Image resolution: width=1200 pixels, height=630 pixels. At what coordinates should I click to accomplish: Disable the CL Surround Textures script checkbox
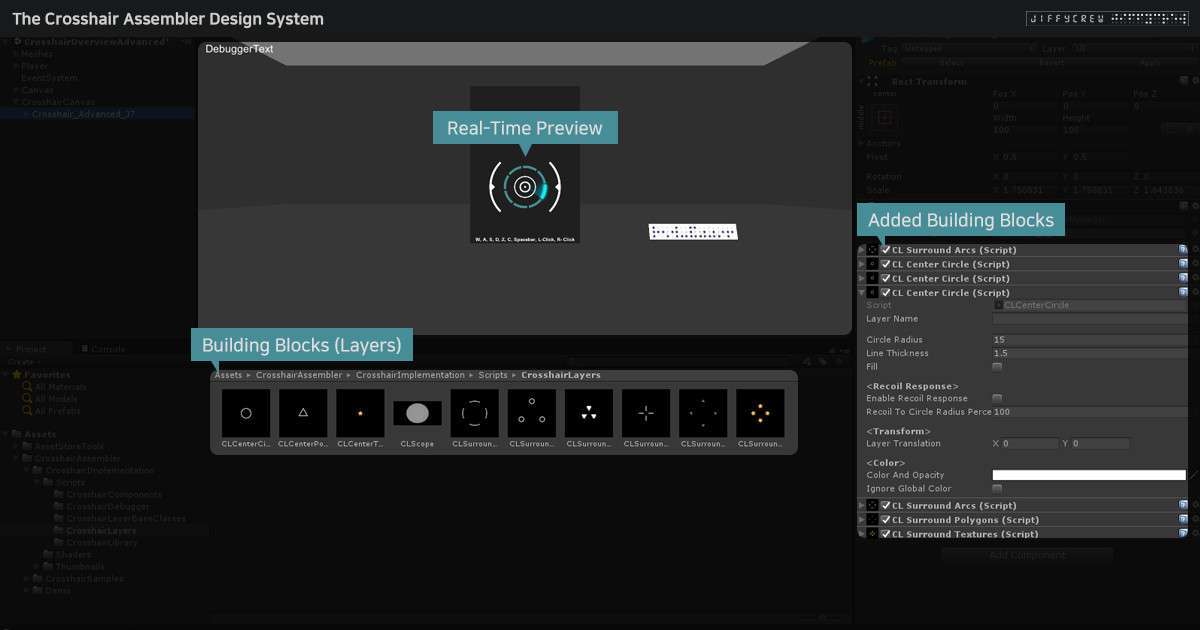[886, 534]
